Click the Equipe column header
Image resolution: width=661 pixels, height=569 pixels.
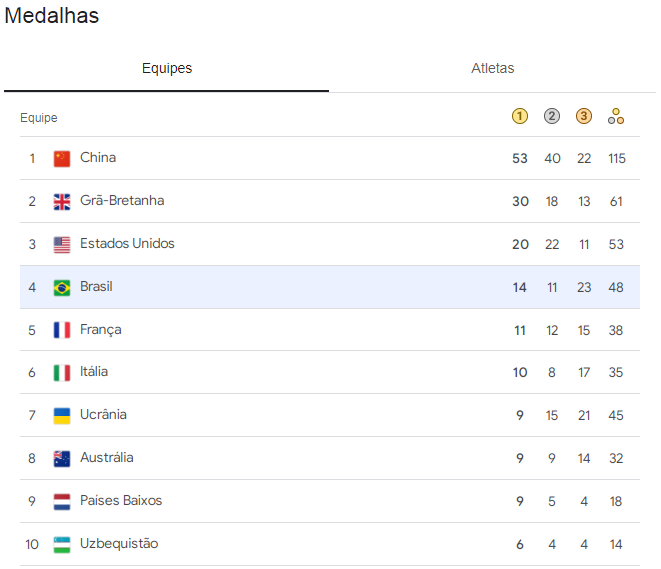pyautogui.click(x=39, y=118)
